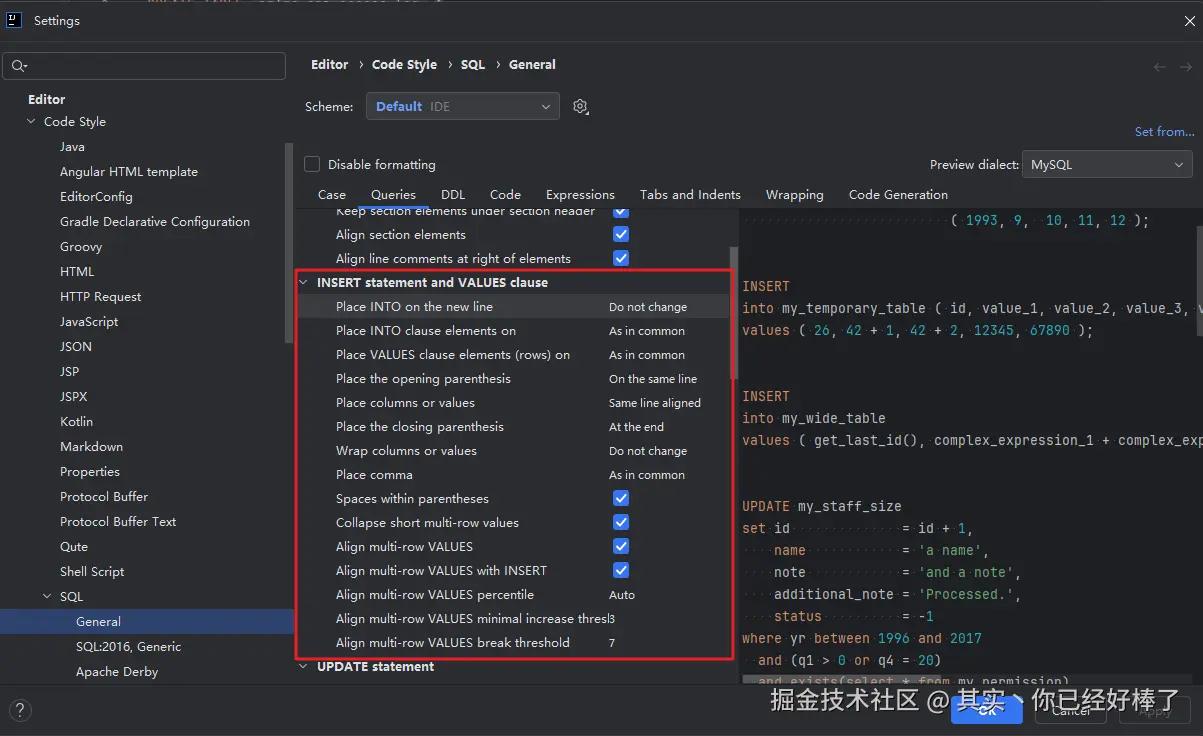Collapse the Code Style tree node
This screenshot has height=736, width=1203.
(x=31, y=122)
